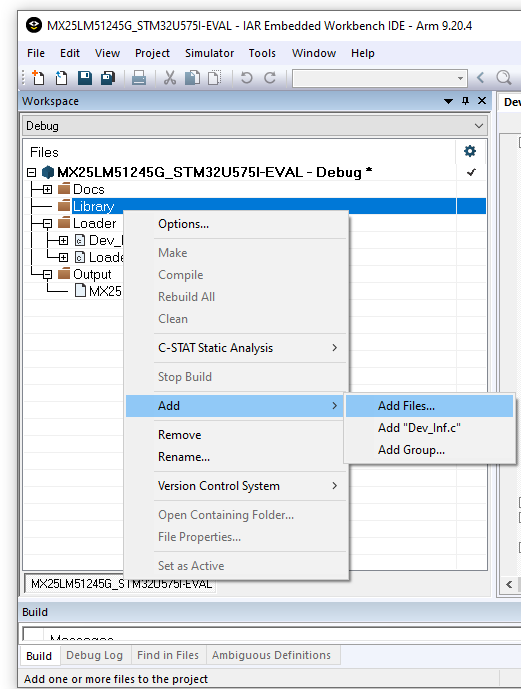Expand the Loader source file node
This screenshot has width=521, height=689.
[x=63, y=257]
